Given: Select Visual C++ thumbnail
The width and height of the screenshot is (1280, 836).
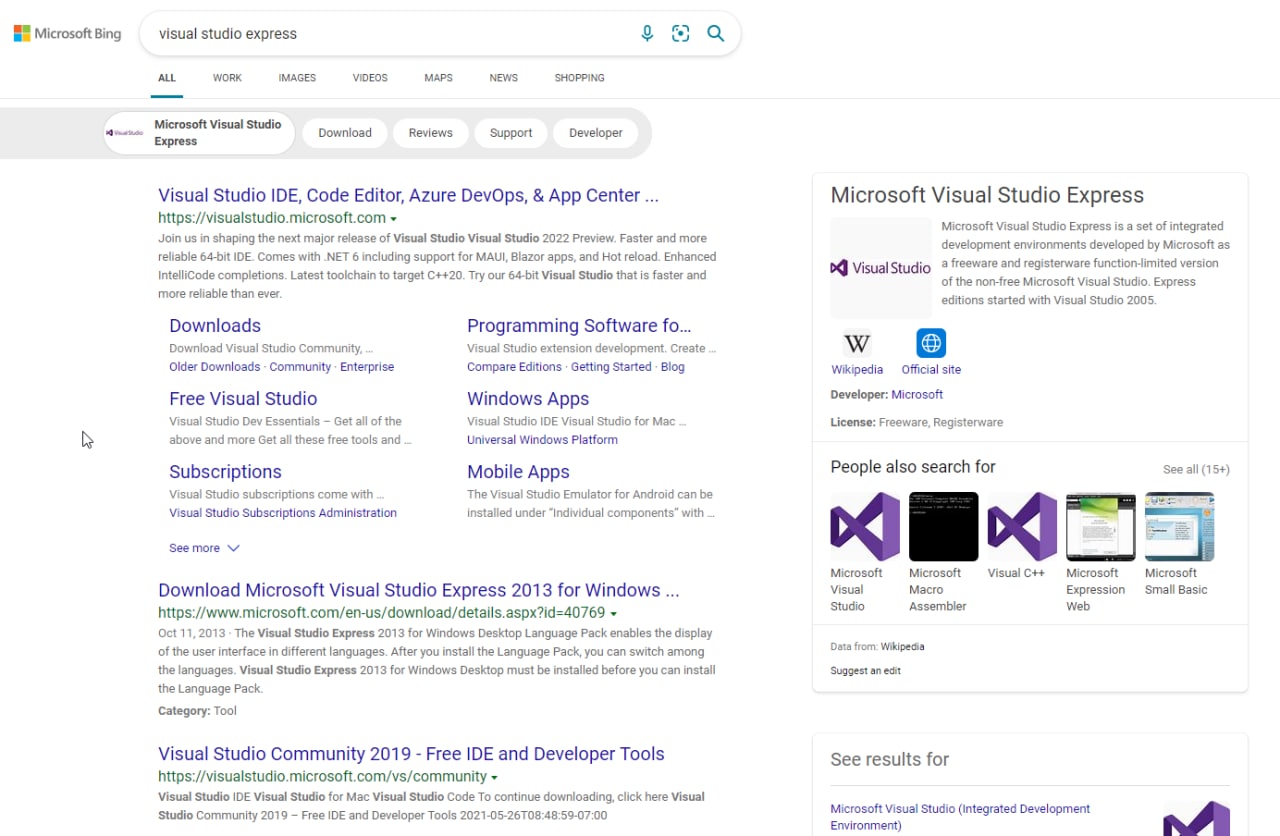Looking at the screenshot, I should [1022, 526].
